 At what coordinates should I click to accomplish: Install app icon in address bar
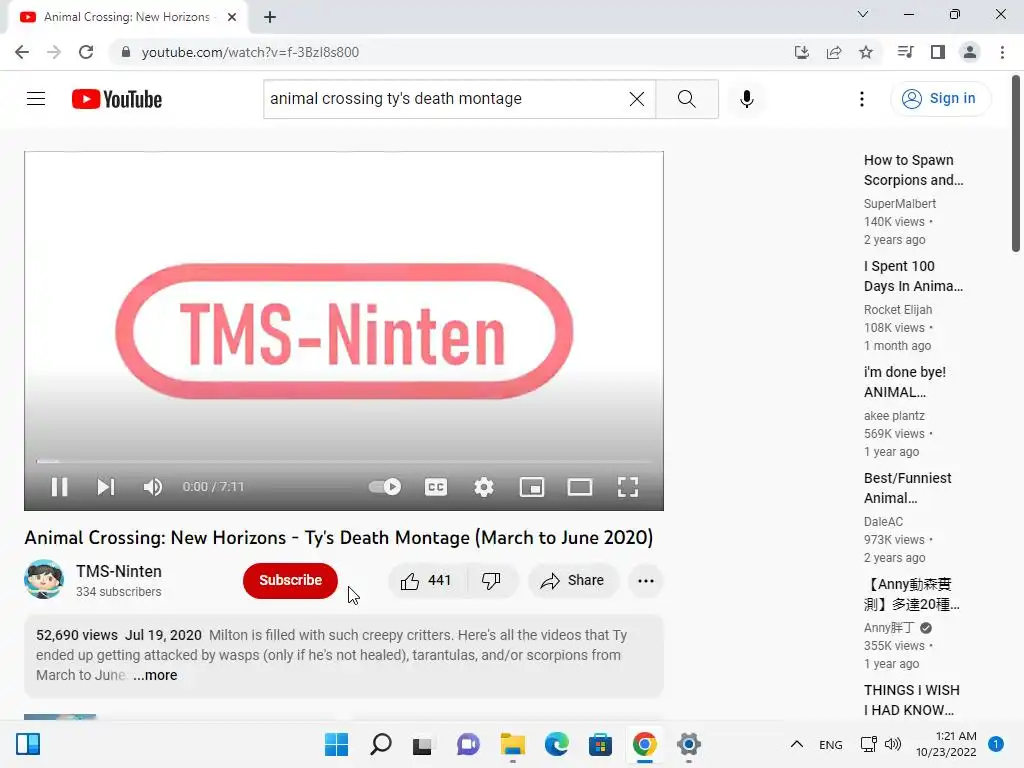tap(802, 52)
